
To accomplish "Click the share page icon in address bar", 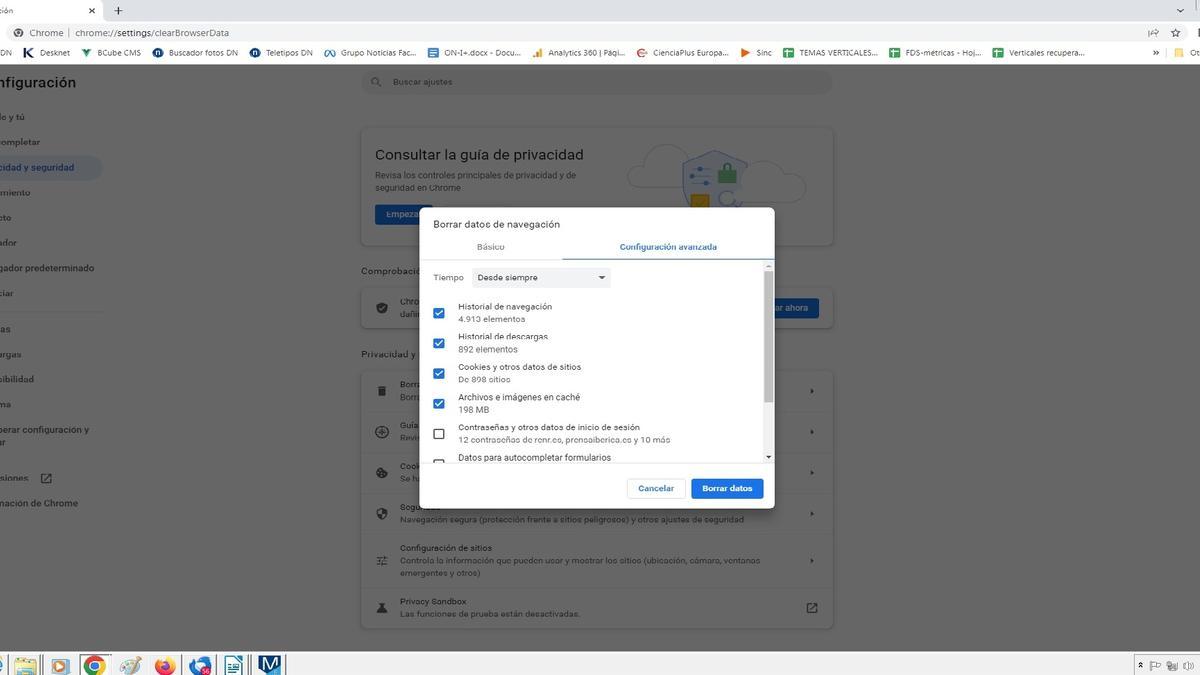I will coord(1153,33).
